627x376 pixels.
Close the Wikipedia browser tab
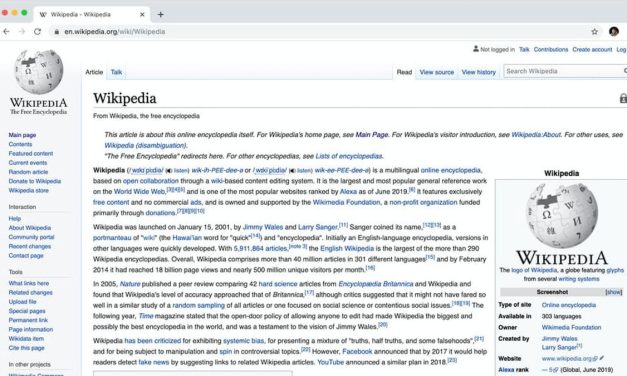pyautogui.click(x=142, y=14)
